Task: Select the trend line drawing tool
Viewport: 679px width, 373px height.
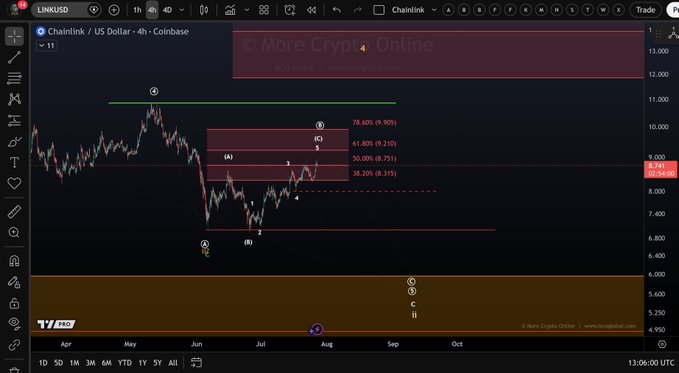Action: point(14,57)
